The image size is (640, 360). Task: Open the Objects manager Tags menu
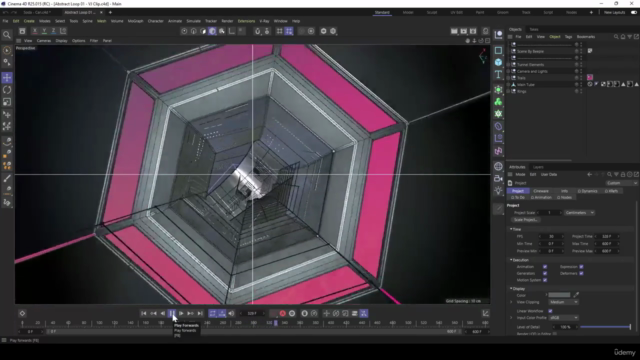(568, 37)
